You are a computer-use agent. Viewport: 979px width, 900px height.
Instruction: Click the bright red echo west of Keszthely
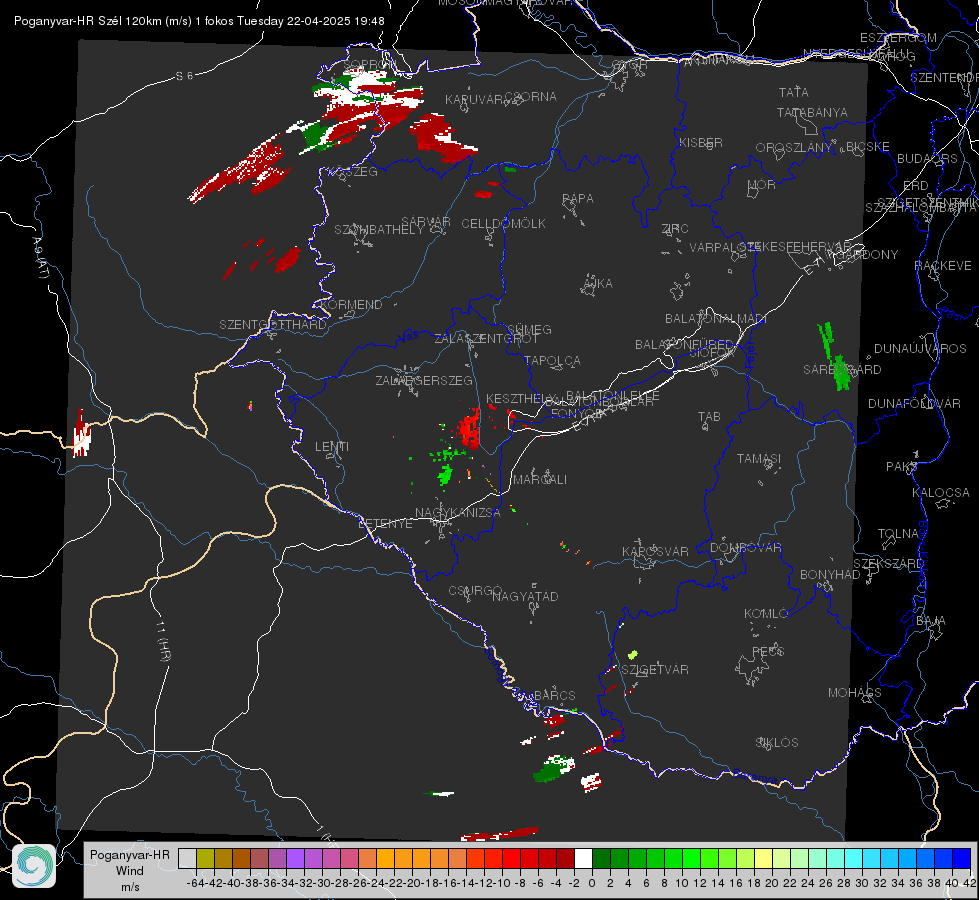click(x=470, y=428)
